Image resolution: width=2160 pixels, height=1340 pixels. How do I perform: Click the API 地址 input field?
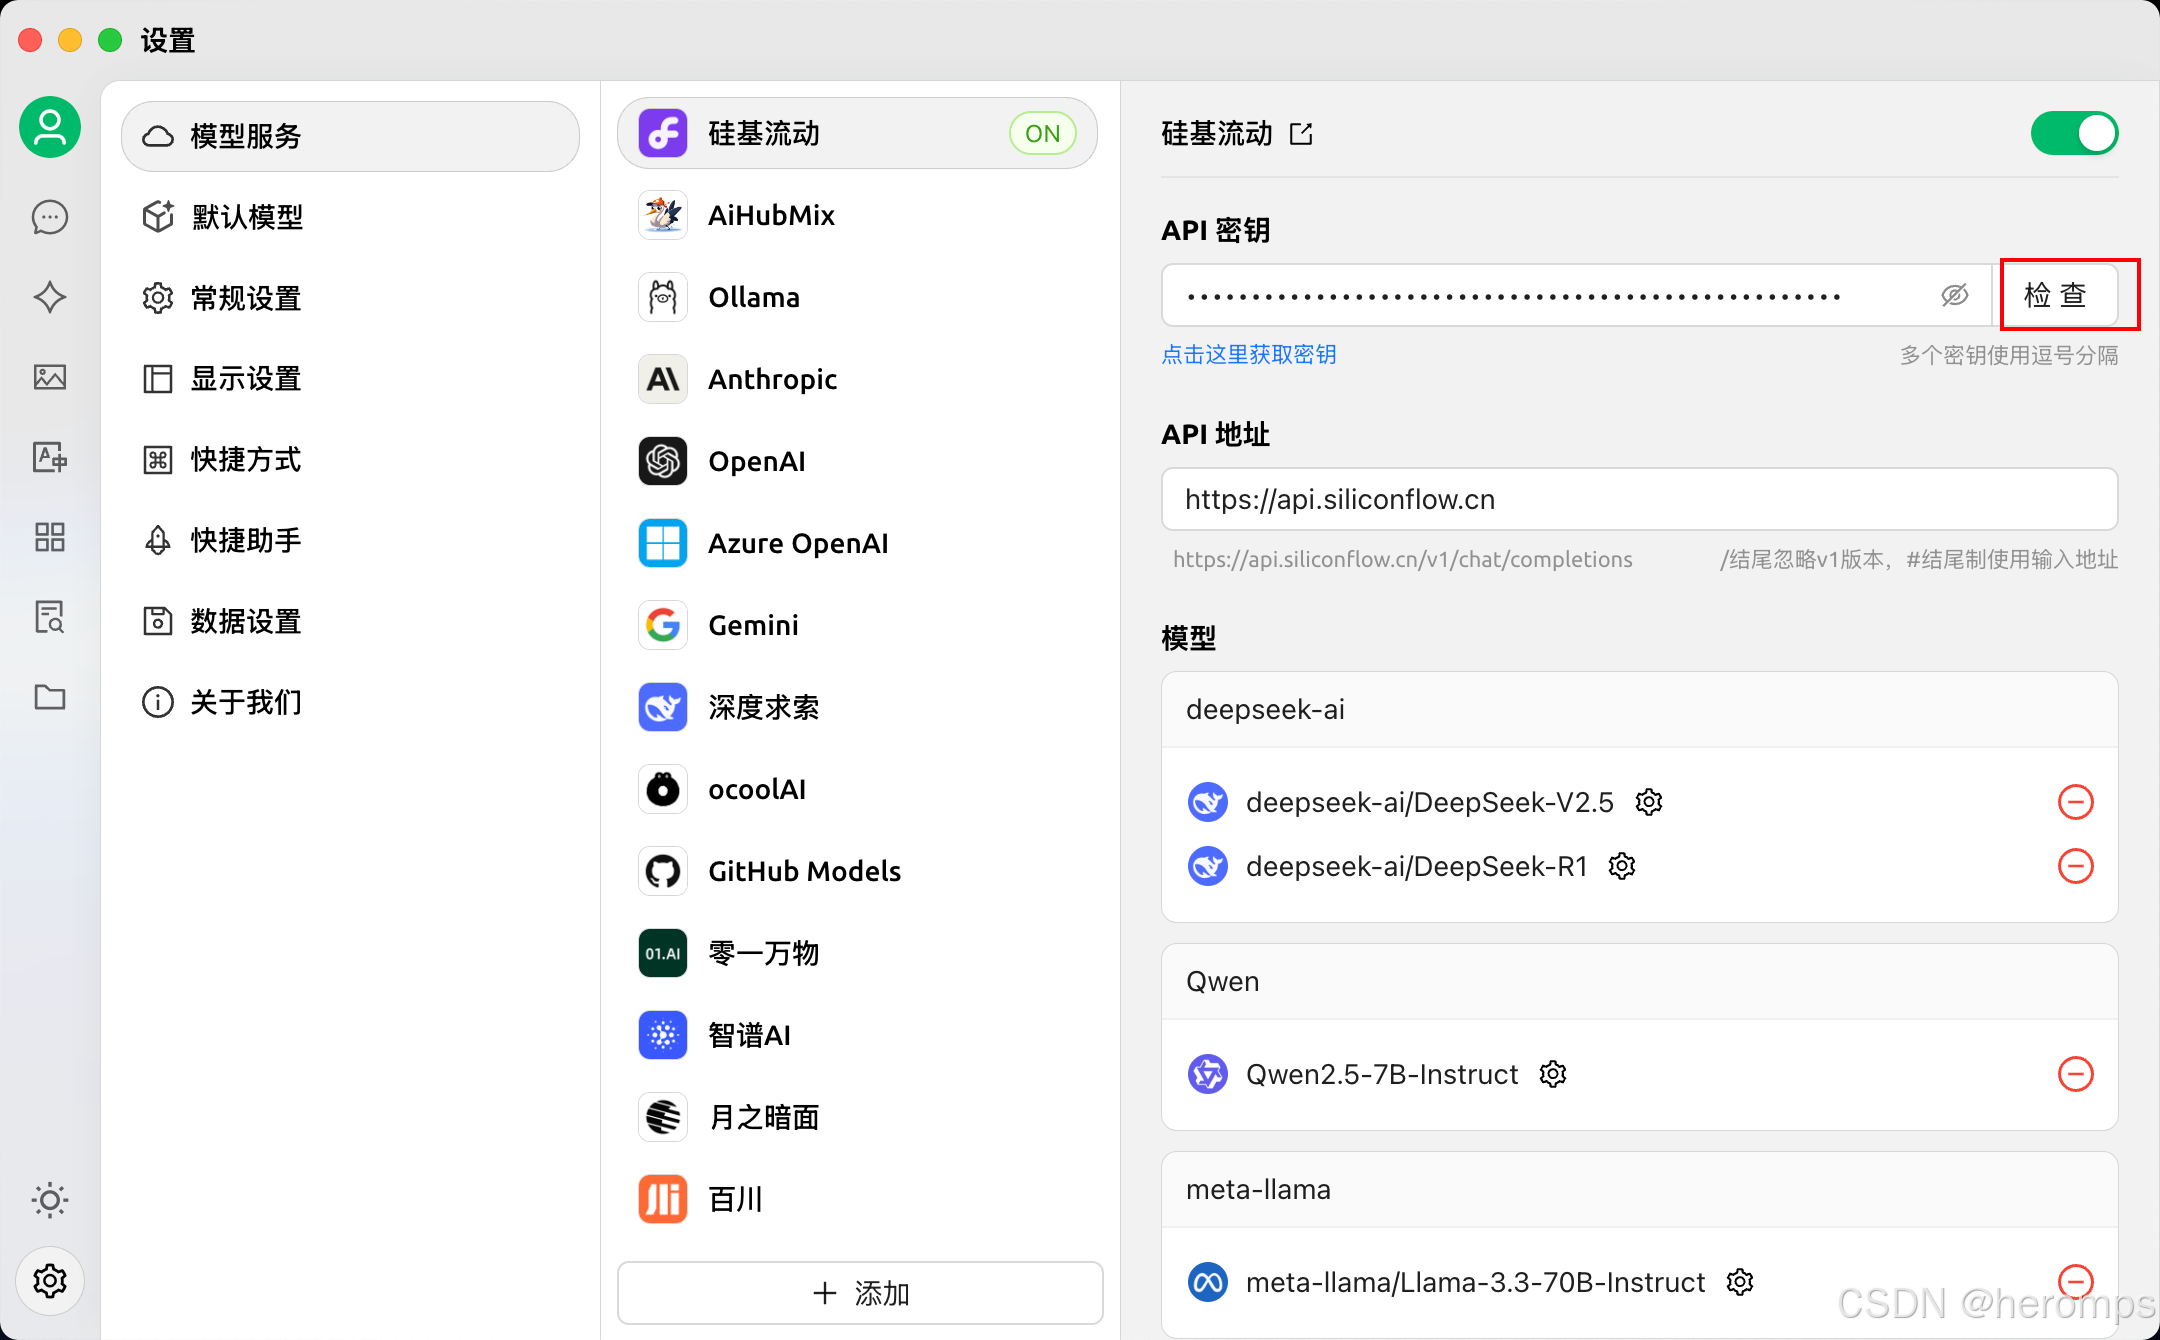[x=1638, y=499]
